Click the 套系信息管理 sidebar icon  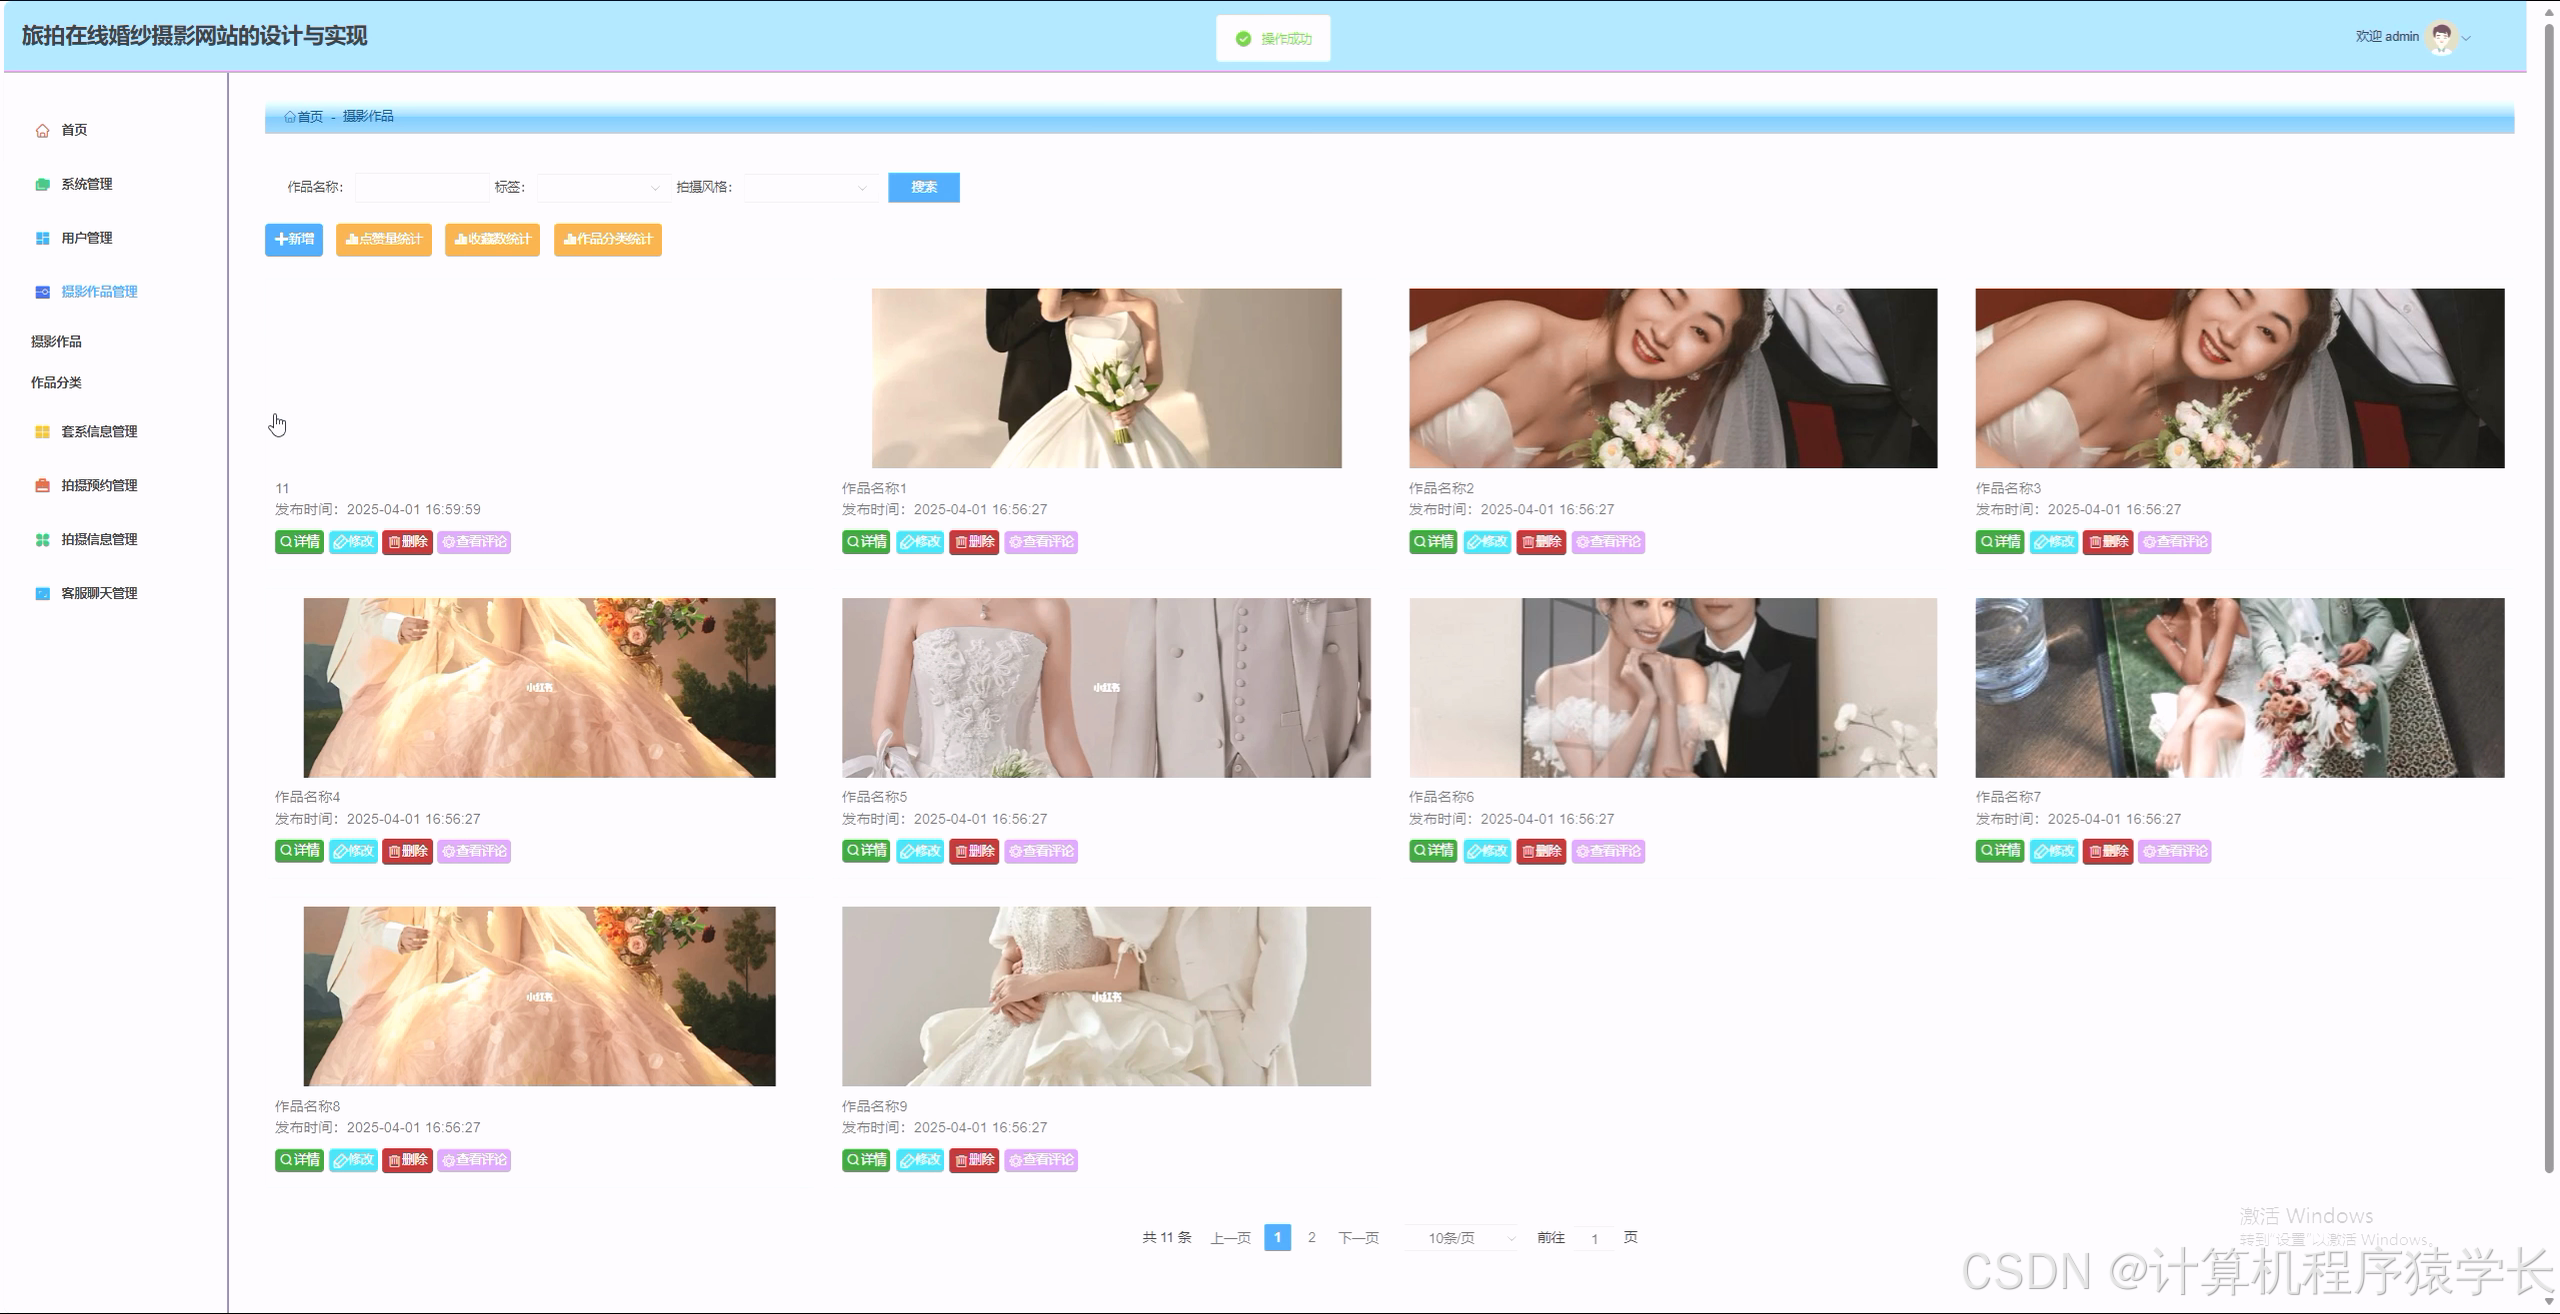point(42,432)
